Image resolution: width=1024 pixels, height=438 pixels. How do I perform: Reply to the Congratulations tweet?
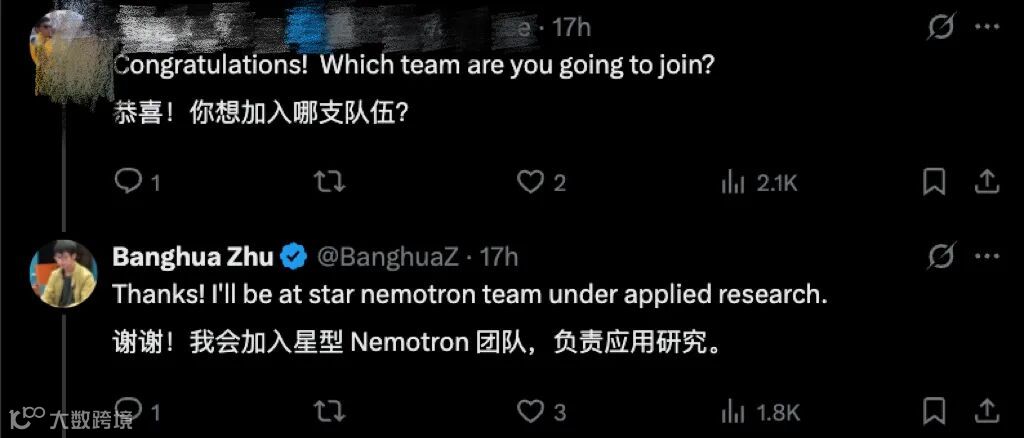(129, 181)
